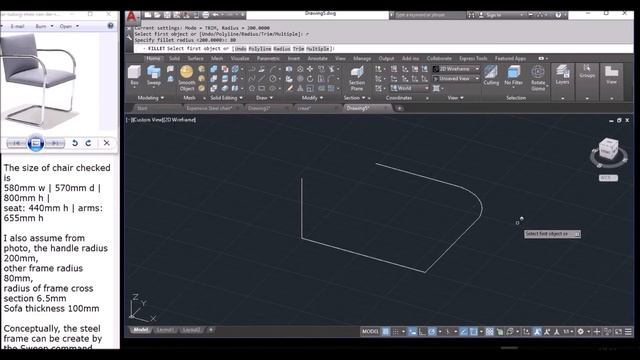The height and width of the screenshot is (360, 640).
Task: Open the View panel button
Action: tap(611, 75)
